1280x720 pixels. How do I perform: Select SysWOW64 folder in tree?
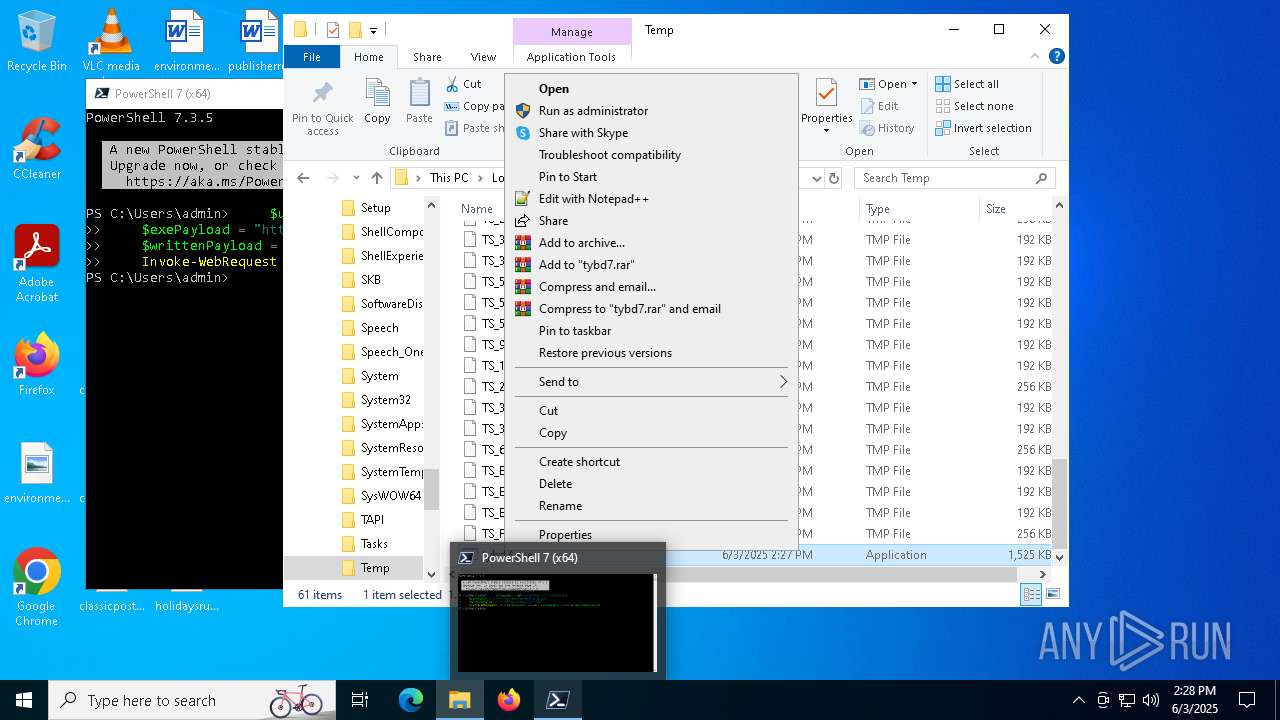[x=390, y=495]
